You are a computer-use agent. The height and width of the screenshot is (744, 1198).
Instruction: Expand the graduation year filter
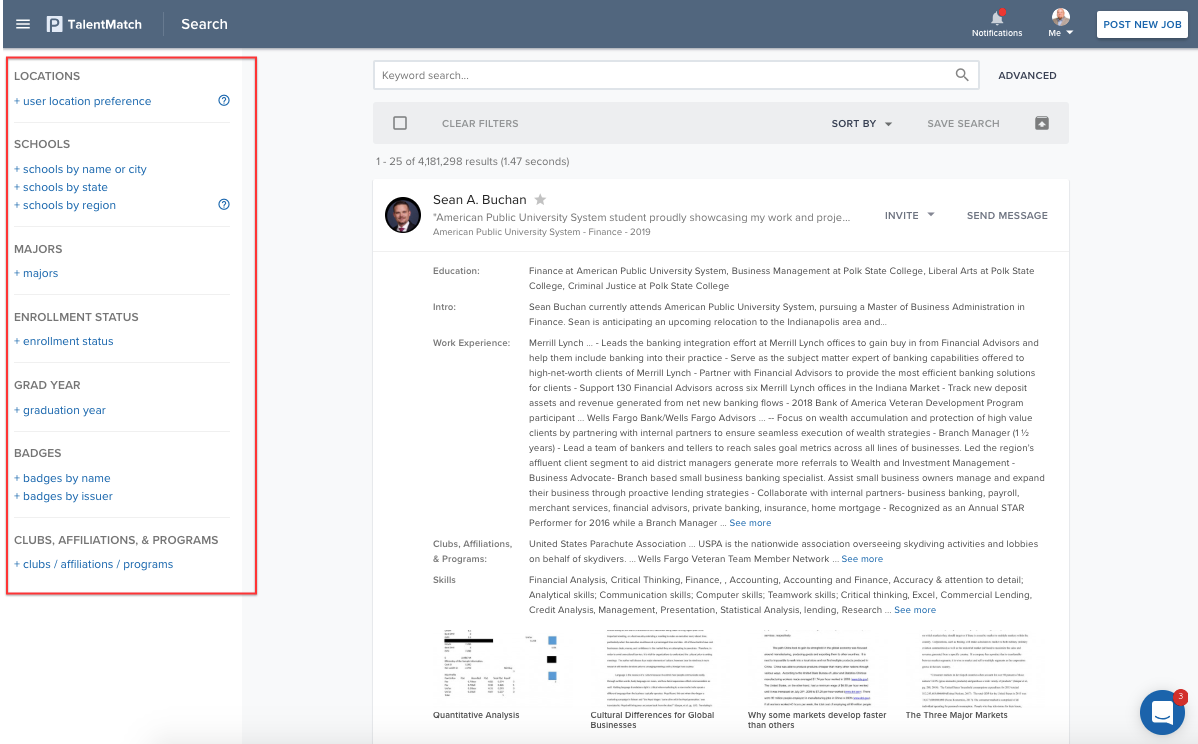click(x=60, y=410)
